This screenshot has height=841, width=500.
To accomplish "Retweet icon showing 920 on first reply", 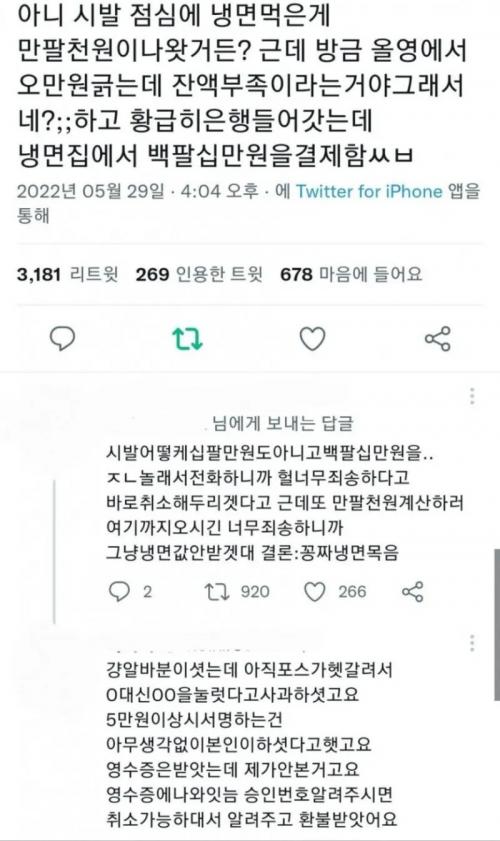I will click(x=237, y=592).
